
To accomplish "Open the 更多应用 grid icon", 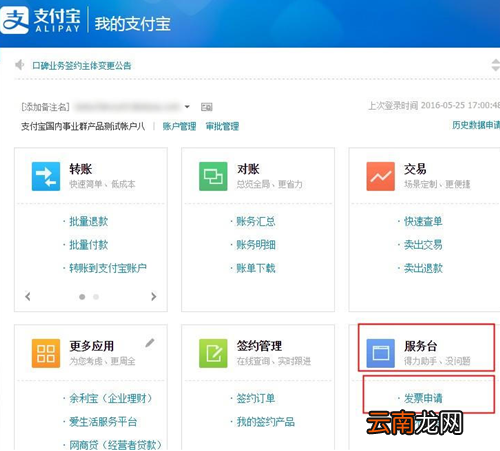I will tap(46, 353).
